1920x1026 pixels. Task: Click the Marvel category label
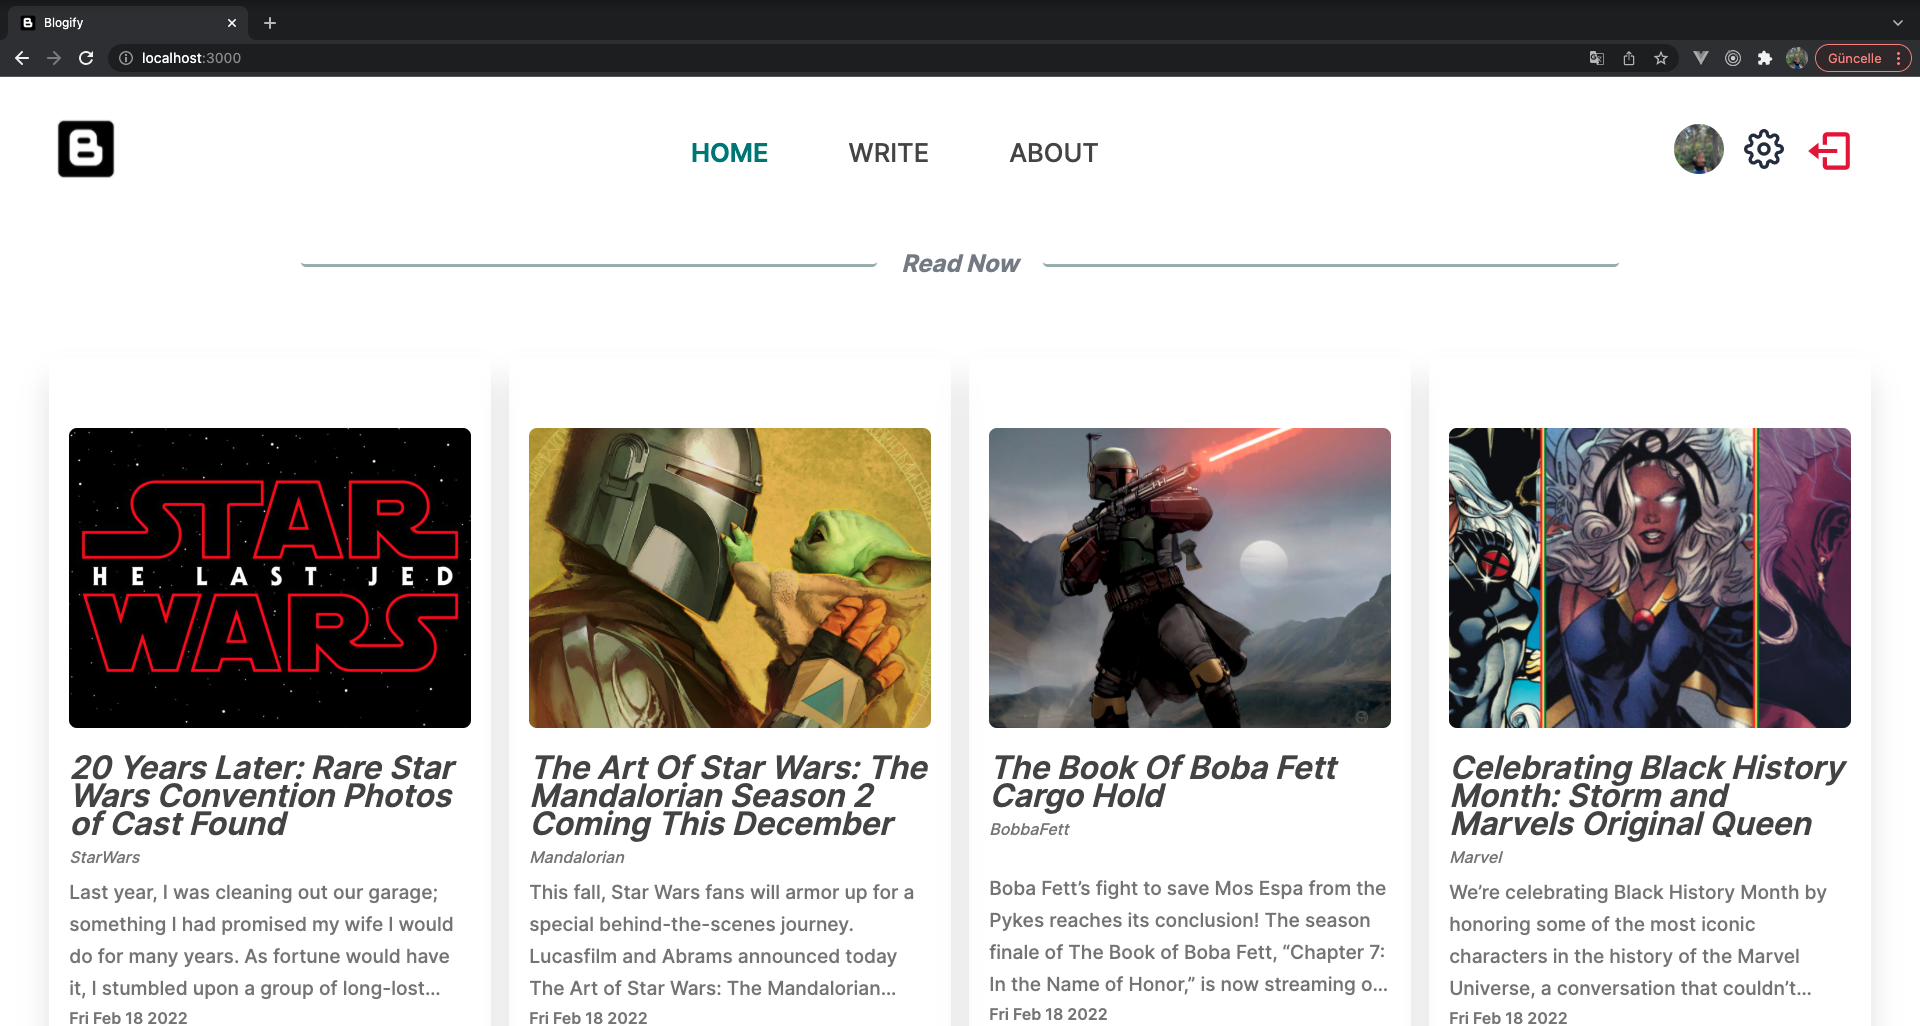click(x=1476, y=857)
